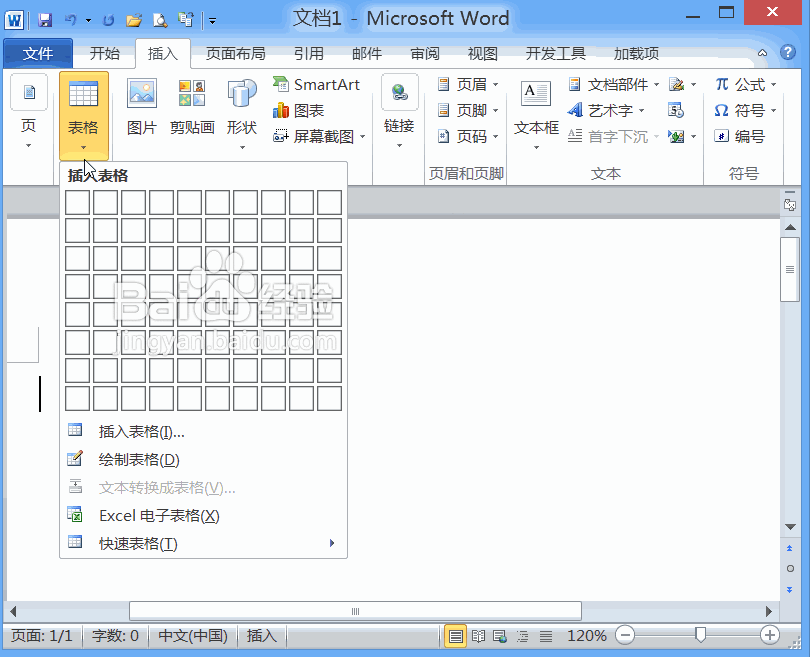Click the Undo icon in quick access toolbar

[71, 20]
